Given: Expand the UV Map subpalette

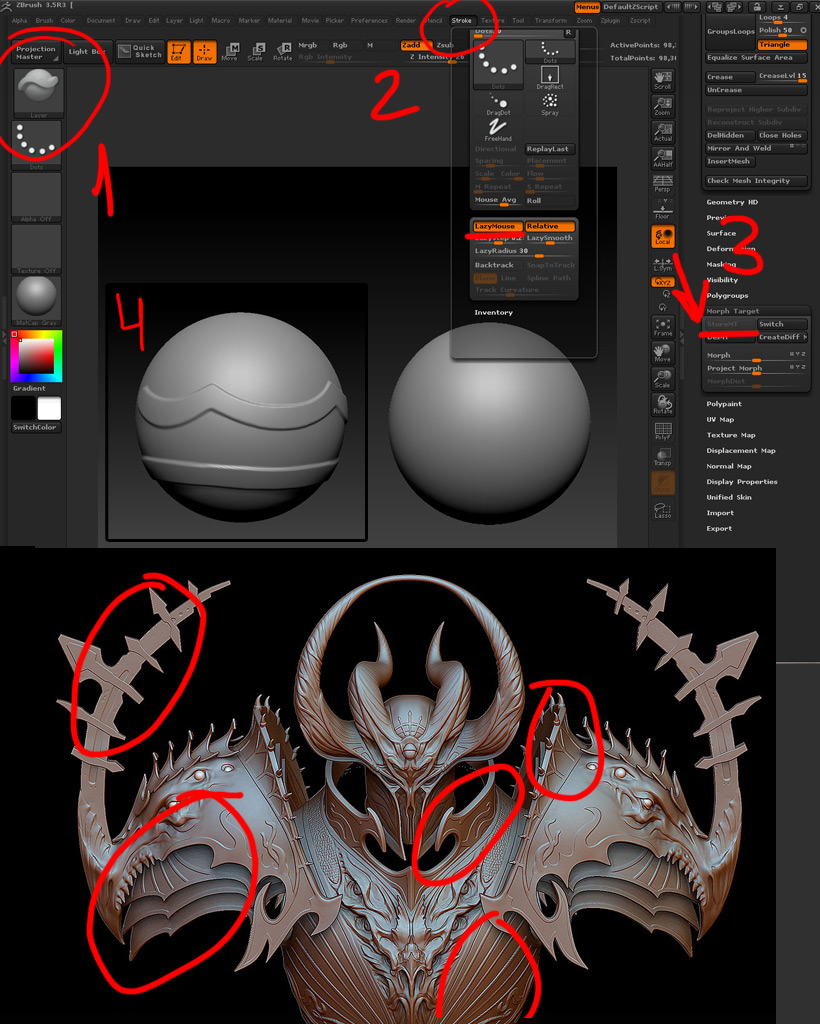Looking at the screenshot, I should [720, 420].
